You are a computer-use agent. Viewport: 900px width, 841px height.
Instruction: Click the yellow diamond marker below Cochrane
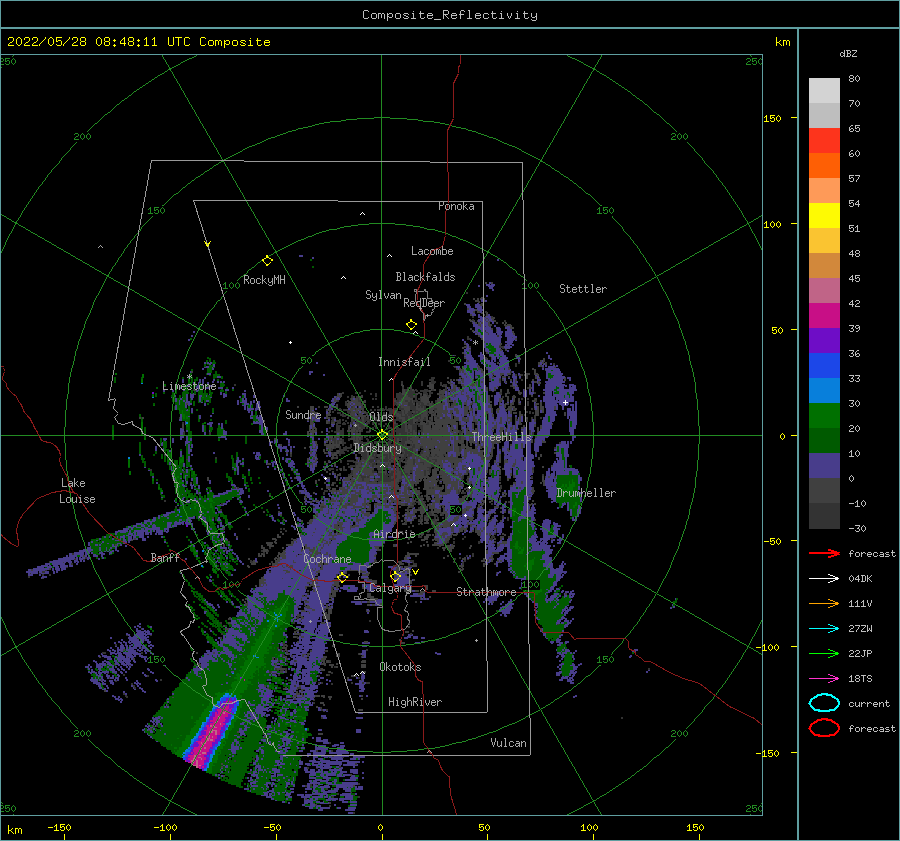(343, 577)
